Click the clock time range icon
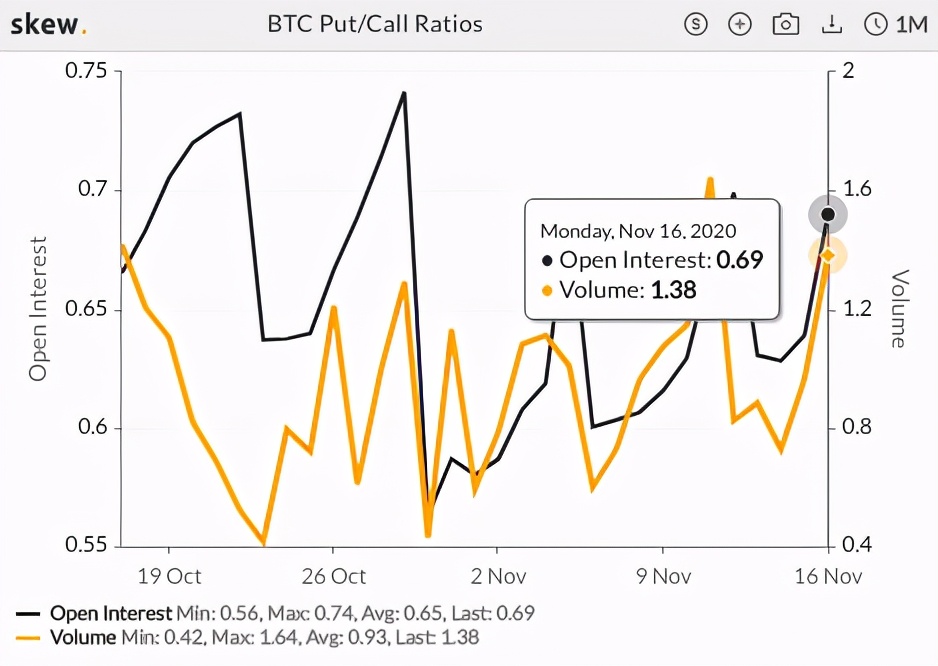938x666 pixels. [x=876, y=25]
